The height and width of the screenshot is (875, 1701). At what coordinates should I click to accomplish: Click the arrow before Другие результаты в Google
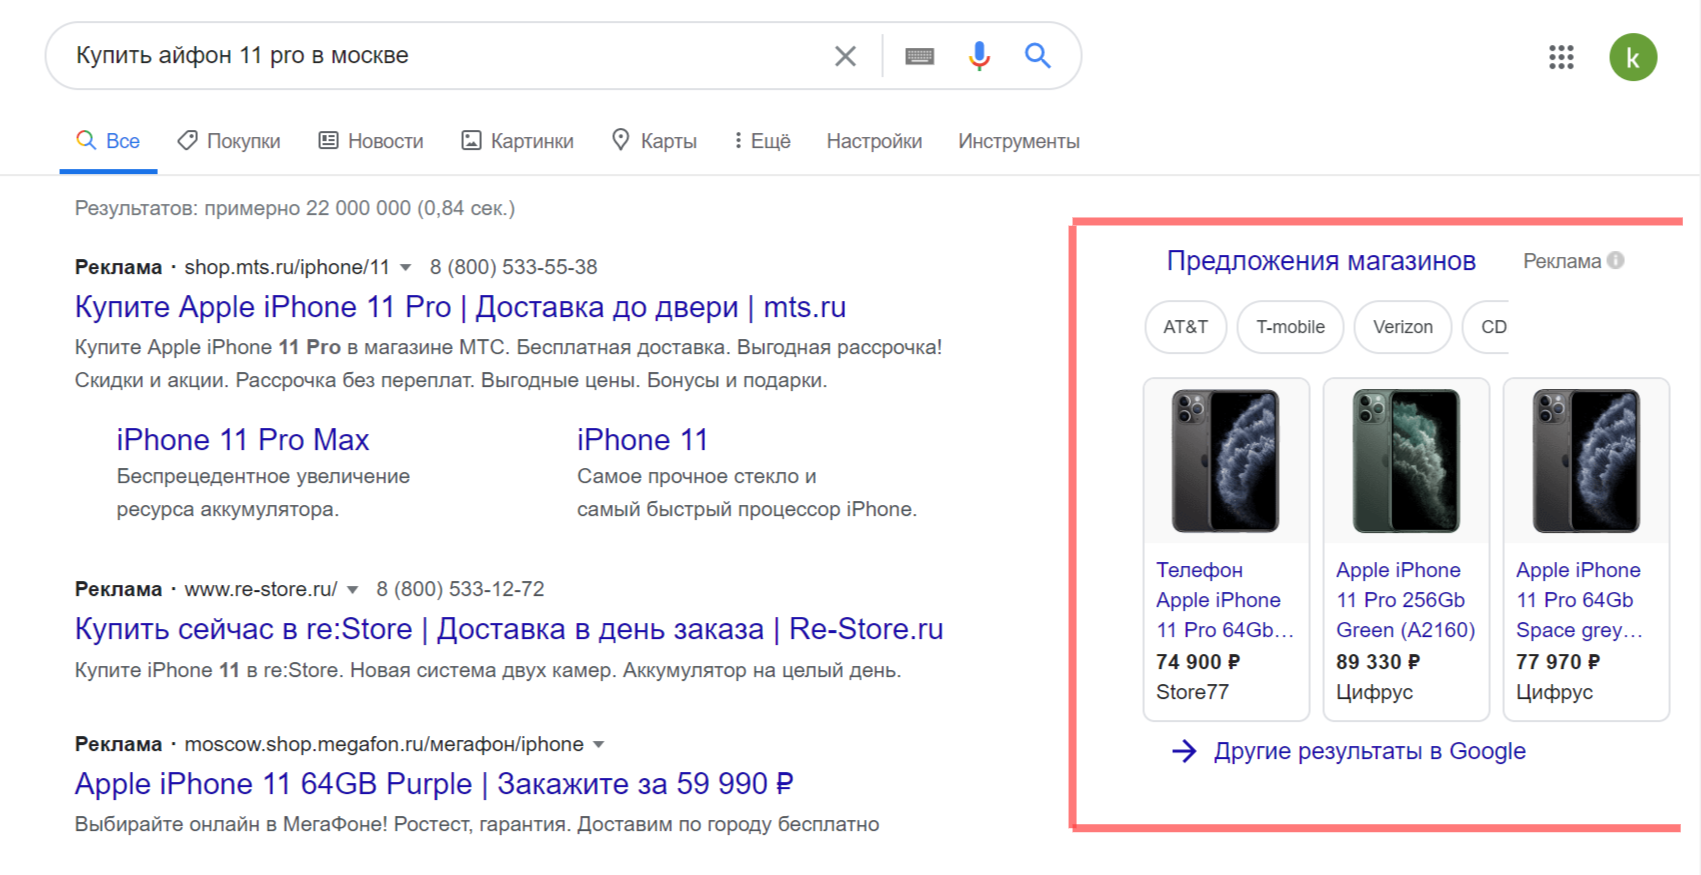click(x=1184, y=751)
